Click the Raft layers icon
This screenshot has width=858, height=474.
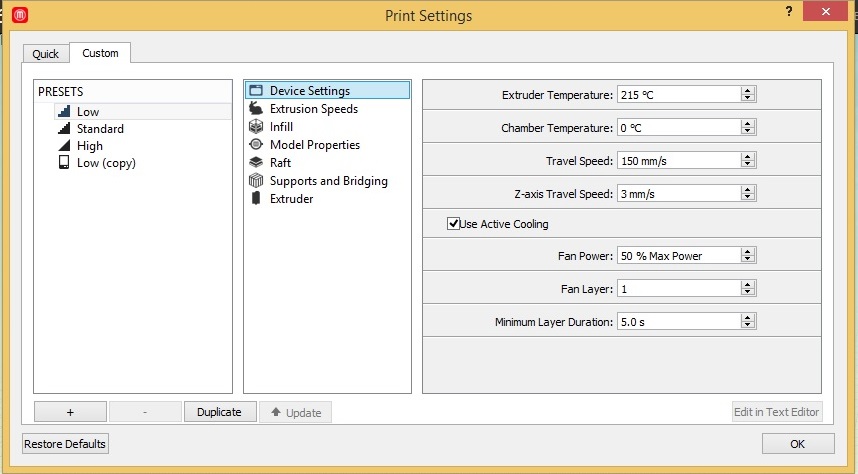[x=255, y=163]
